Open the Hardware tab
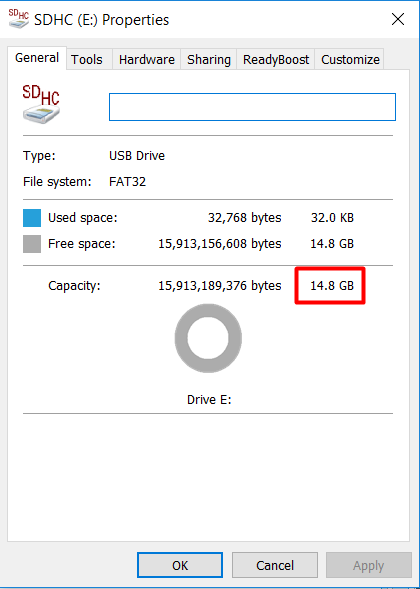Image resolution: width=420 pixels, height=589 pixels. [x=147, y=59]
